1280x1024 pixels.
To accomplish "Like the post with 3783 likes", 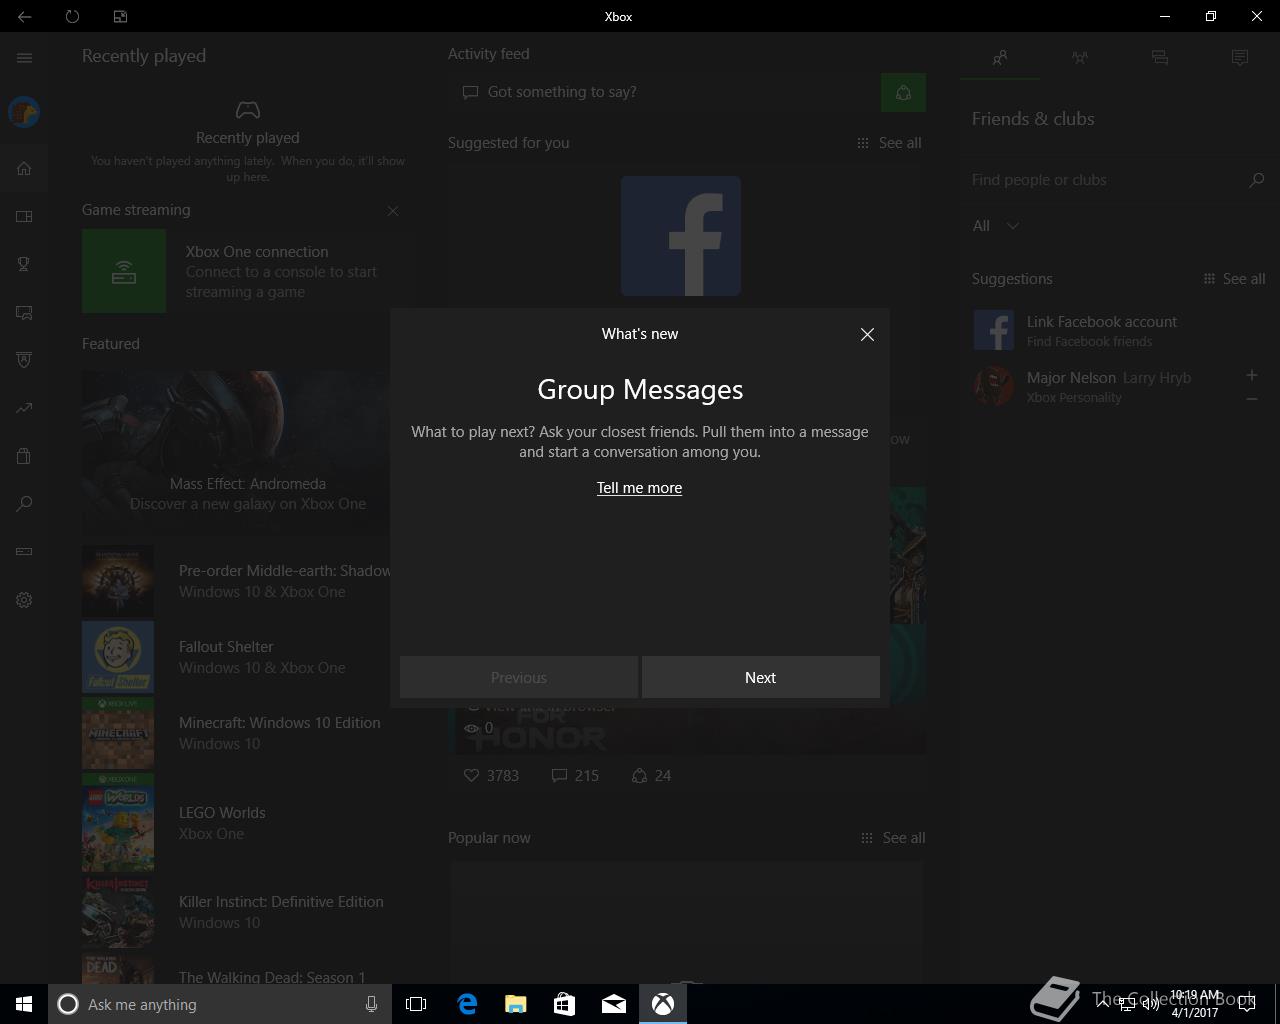I will 491,775.
